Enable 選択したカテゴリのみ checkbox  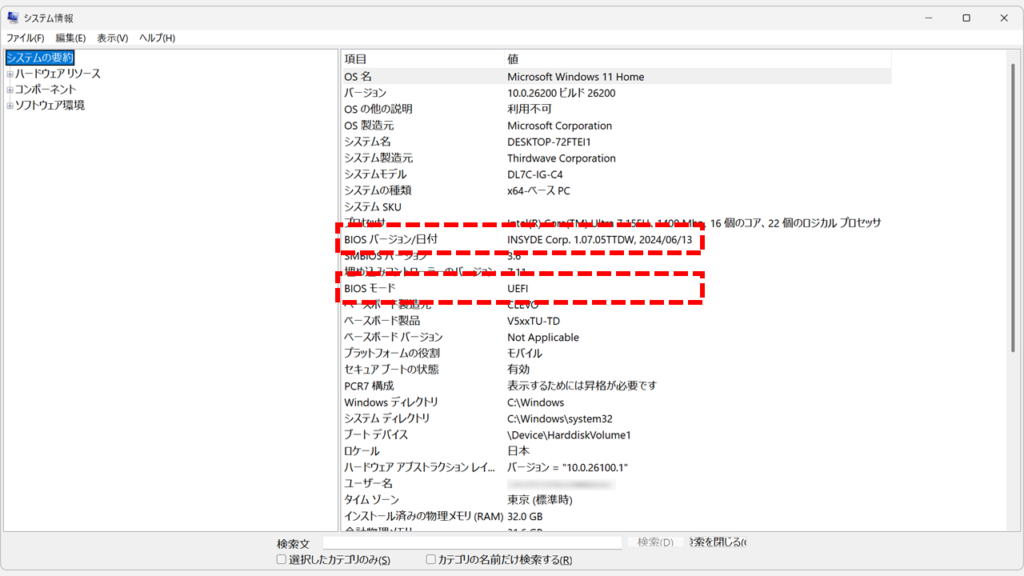pyautogui.click(x=282, y=560)
